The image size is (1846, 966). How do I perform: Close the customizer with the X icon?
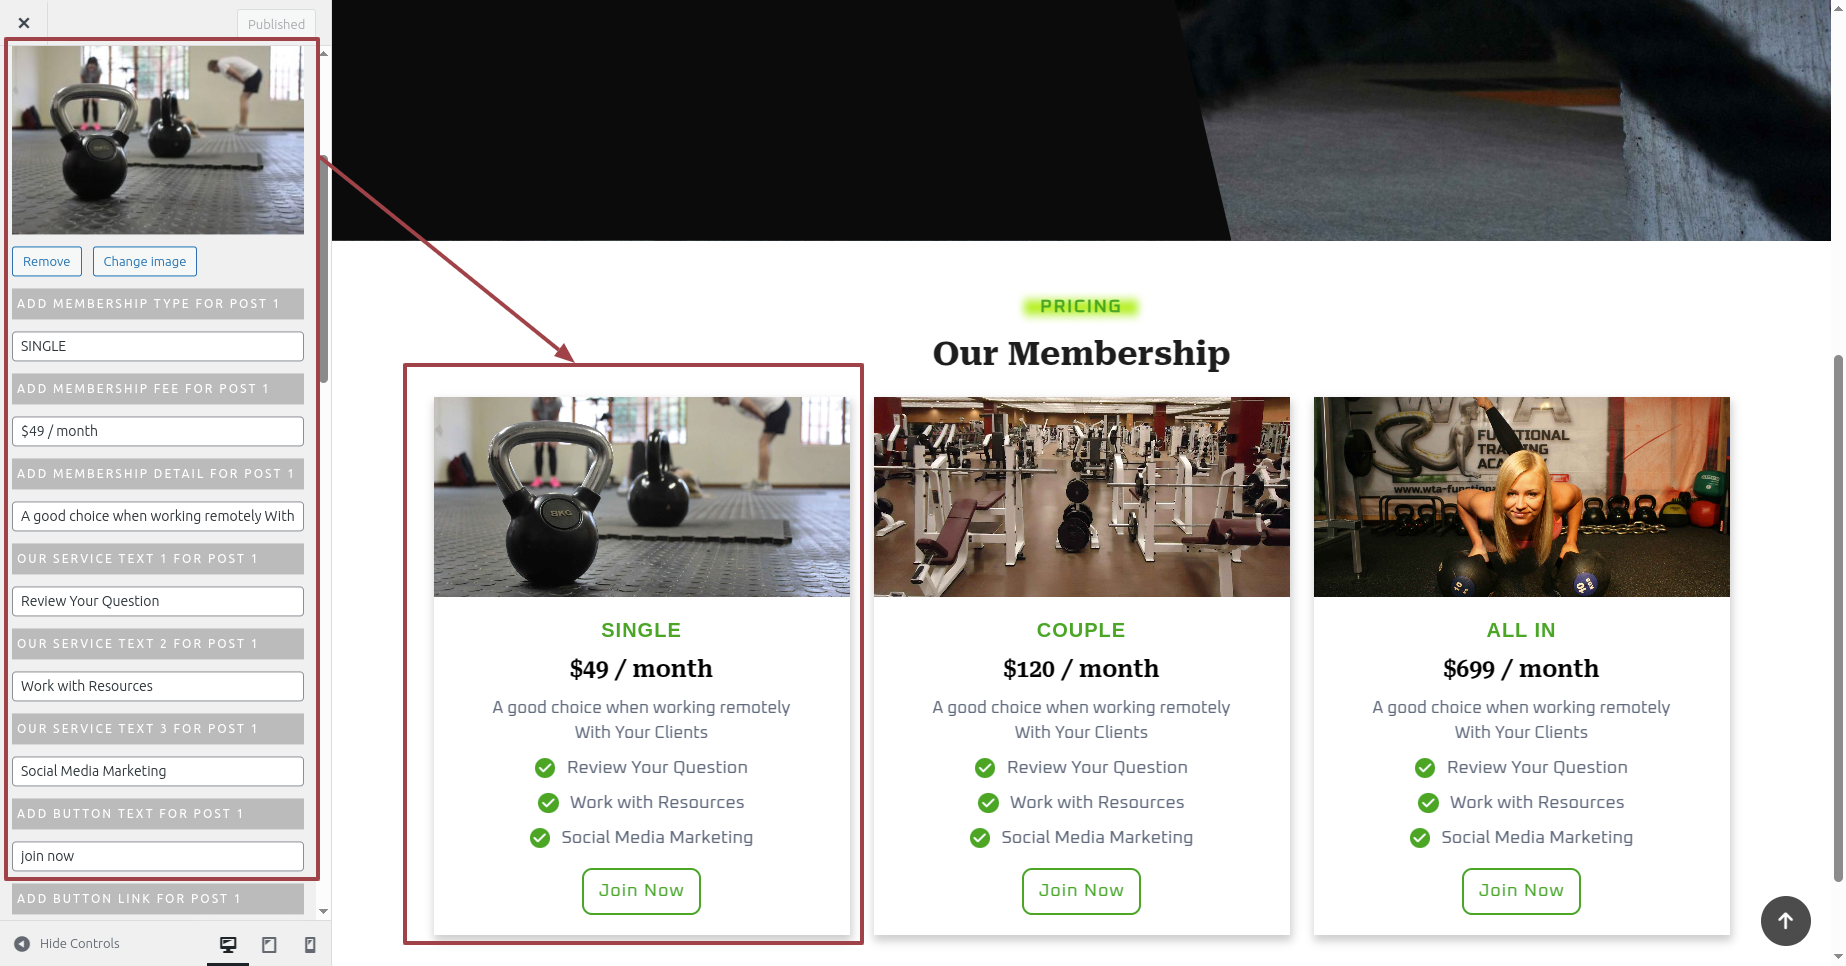point(24,23)
